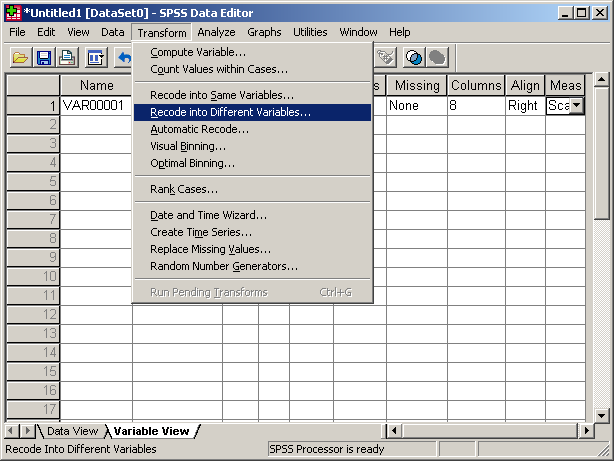Click the Variable View tab

click(152, 431)
